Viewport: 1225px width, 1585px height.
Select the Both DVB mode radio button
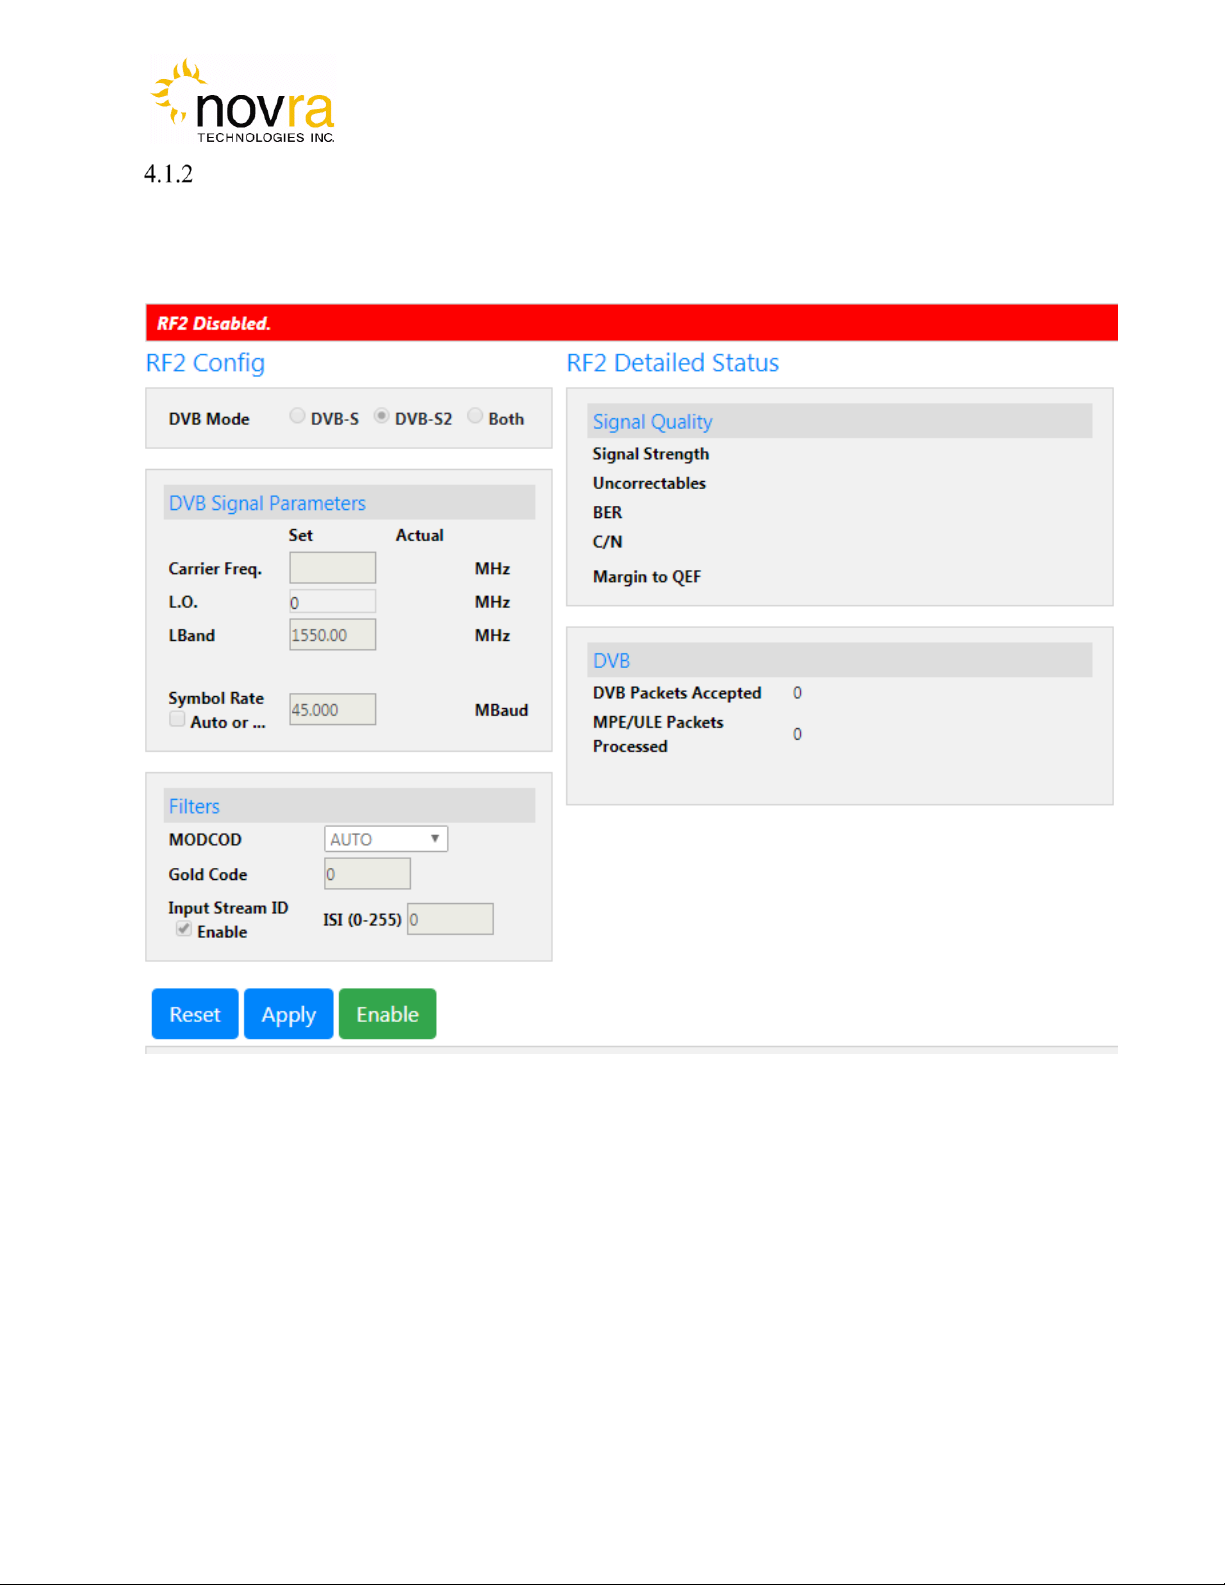[475, 416]
